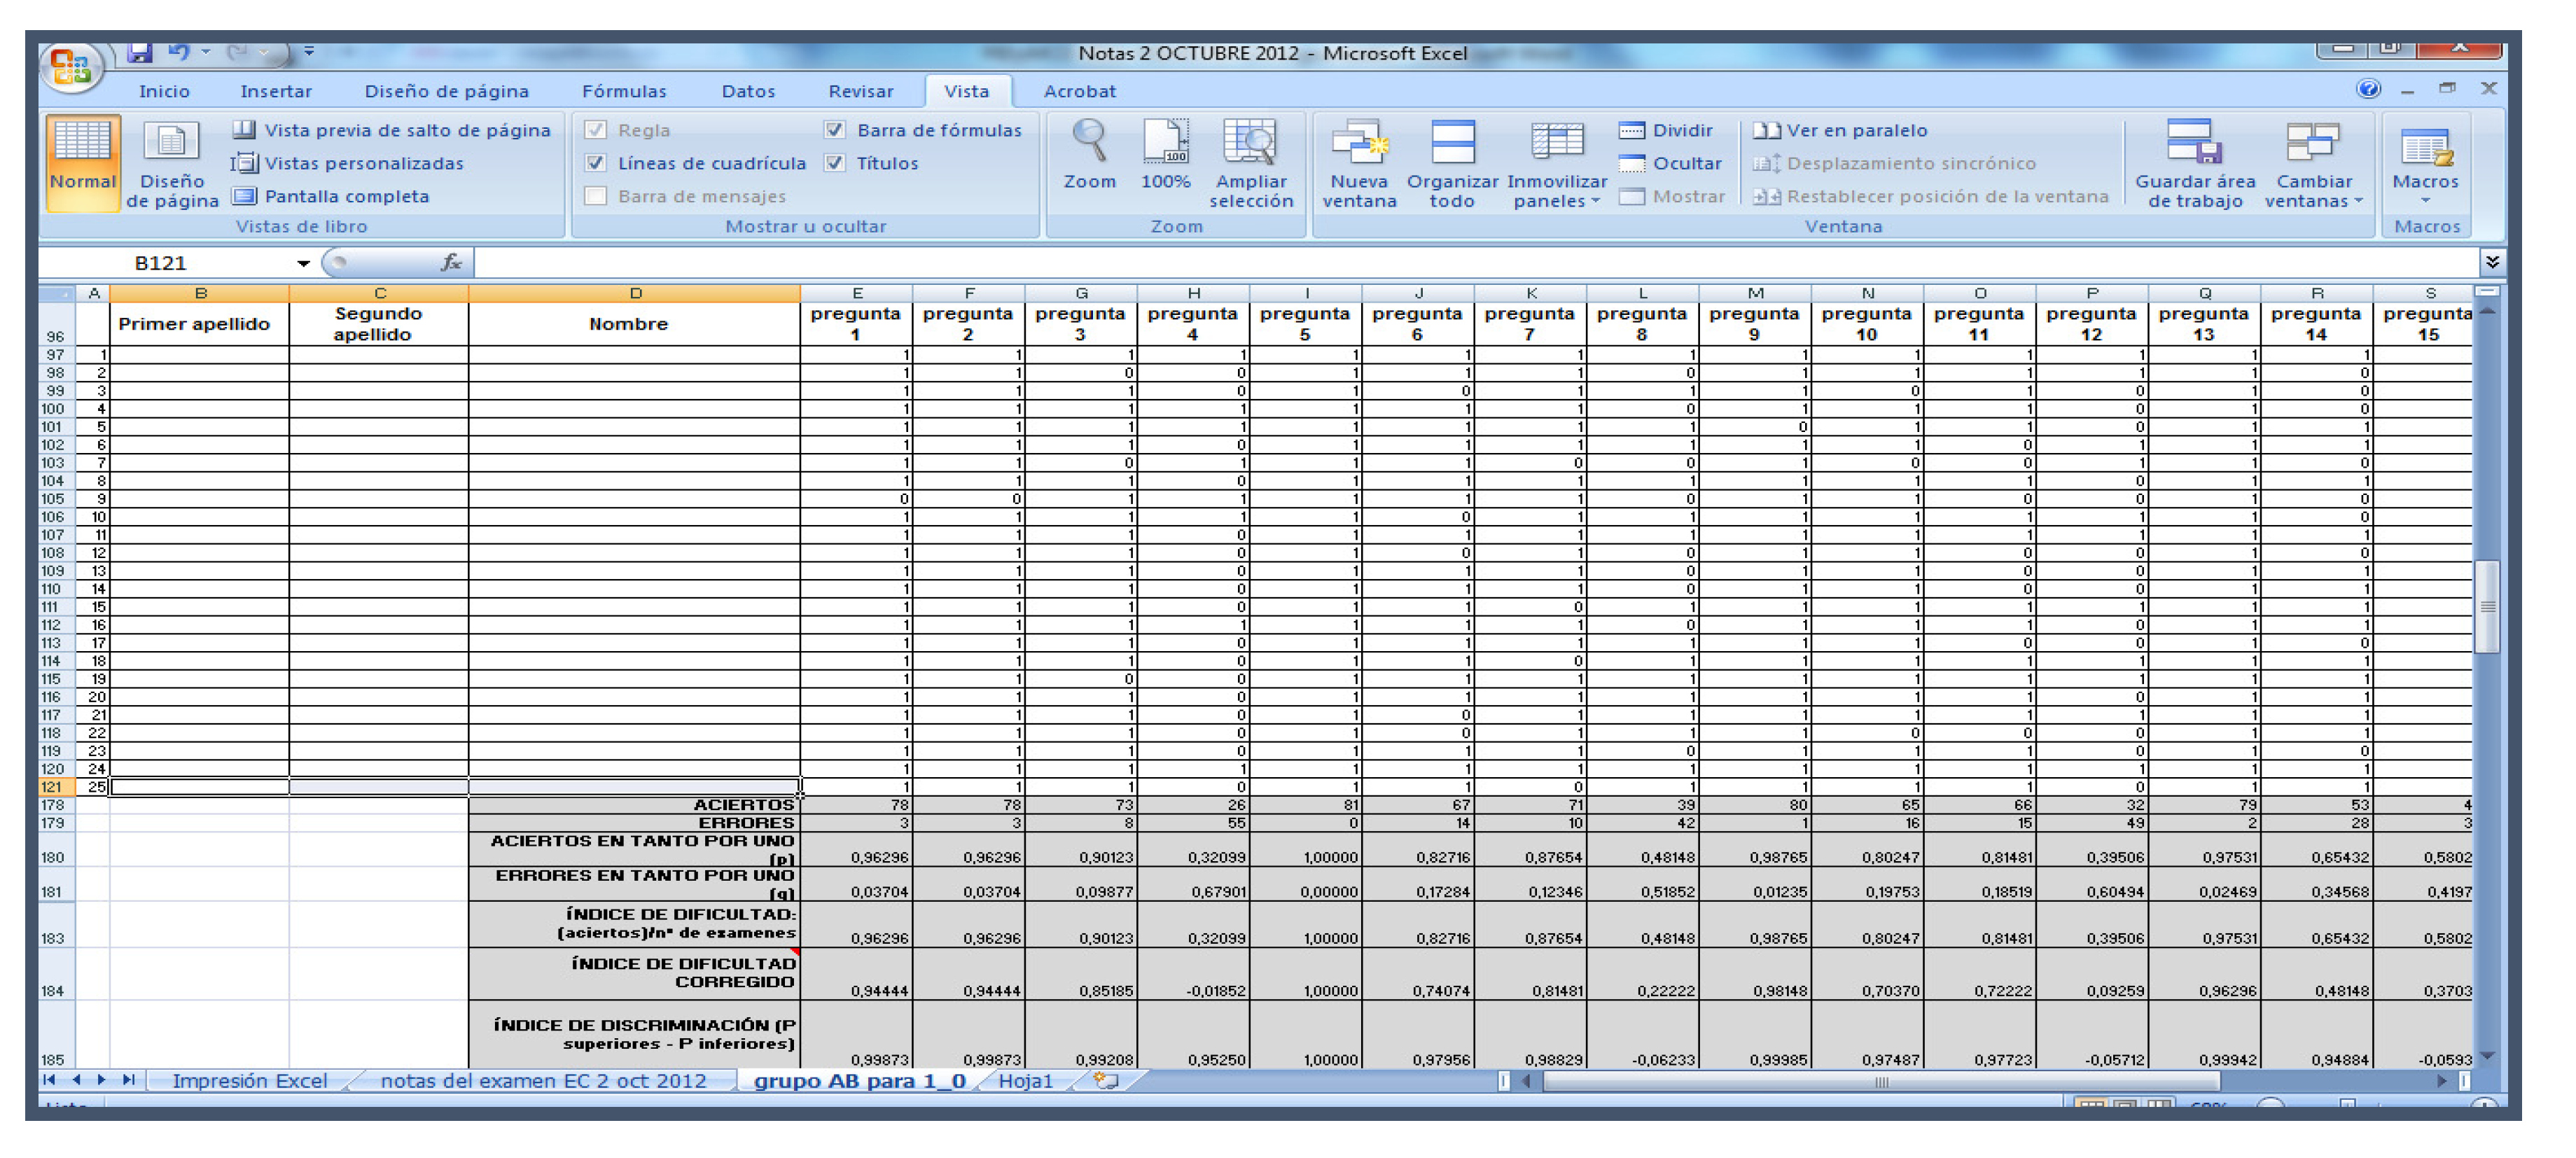Open the Name Box dropdown arrow
Screen dimensions: 2576x1158
click(302, 263)
